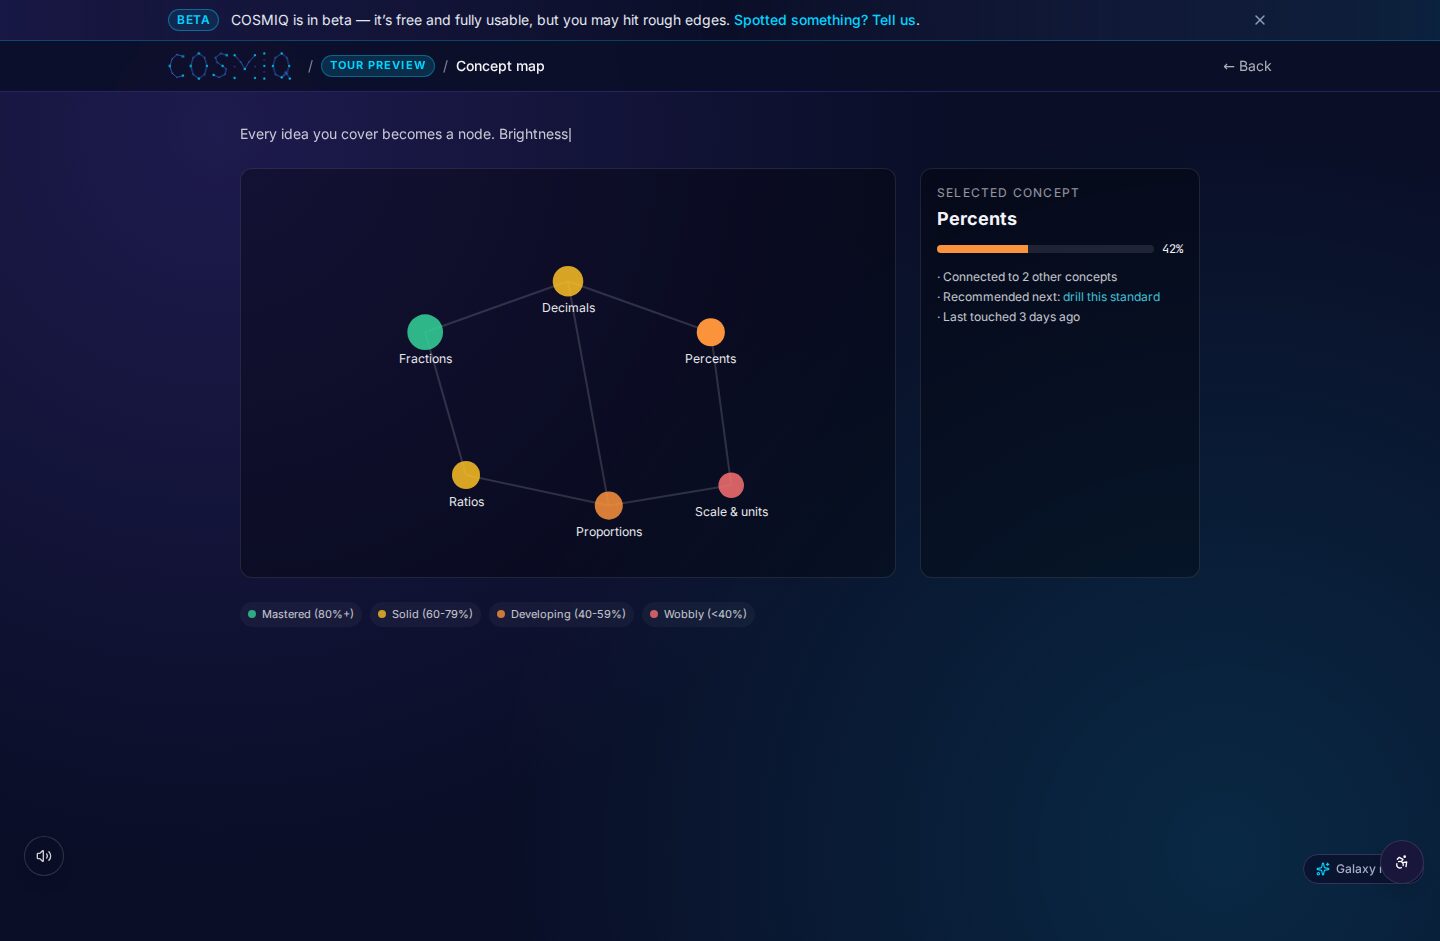This screenshot has height=941, width=1440.
Task: Select the Ratios concept node
Action: point(466,475)
